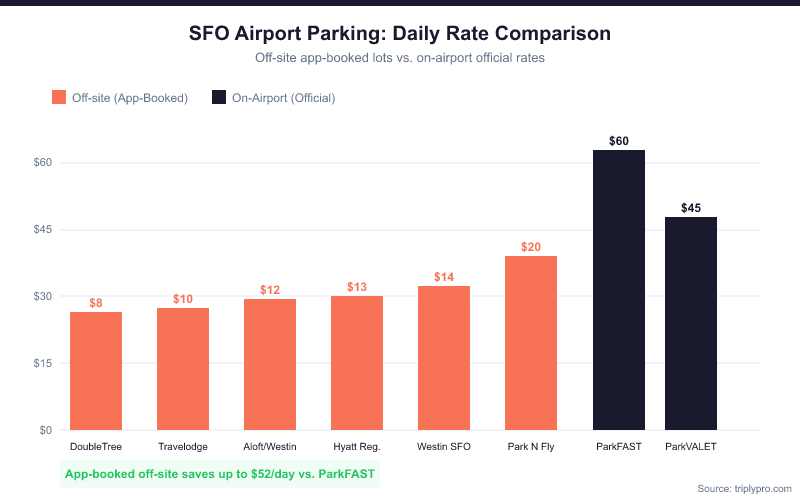Screen dimensions: 800x500
Task: Select the ParkVALET $45 bar
Action: point(691,324)
